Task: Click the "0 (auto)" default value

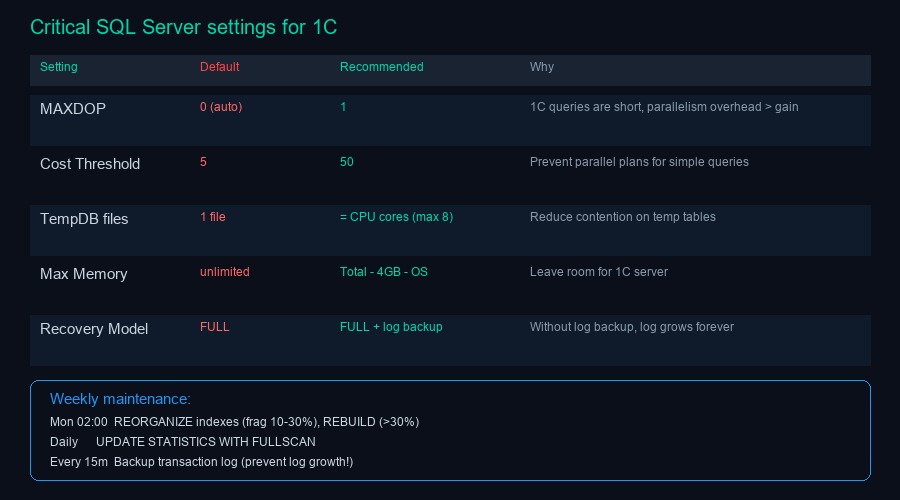Action: (221, 107)
